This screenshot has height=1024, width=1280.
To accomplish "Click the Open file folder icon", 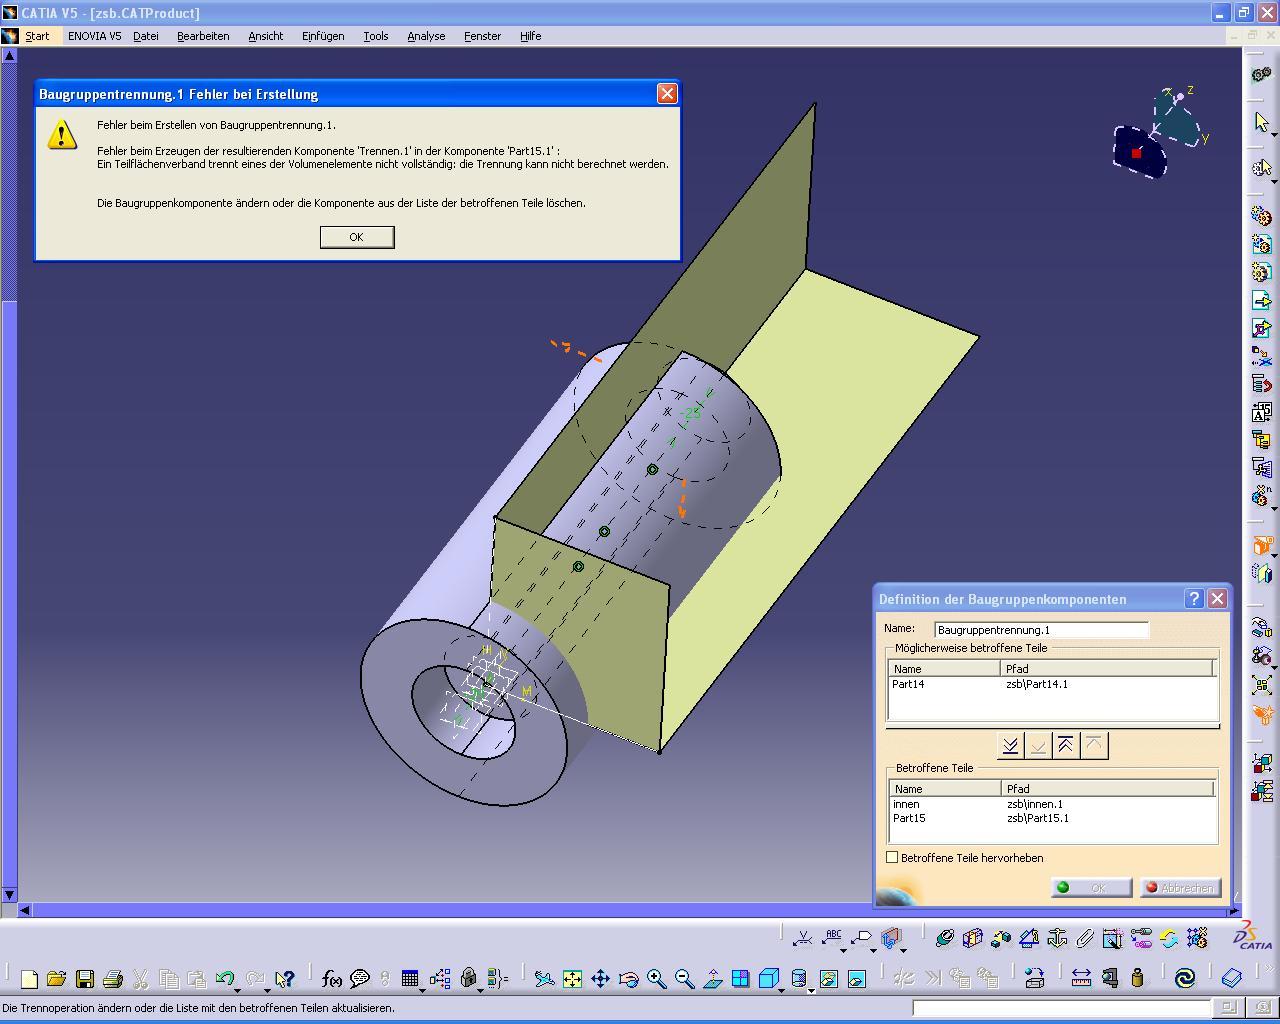I will tap(56, 979).
